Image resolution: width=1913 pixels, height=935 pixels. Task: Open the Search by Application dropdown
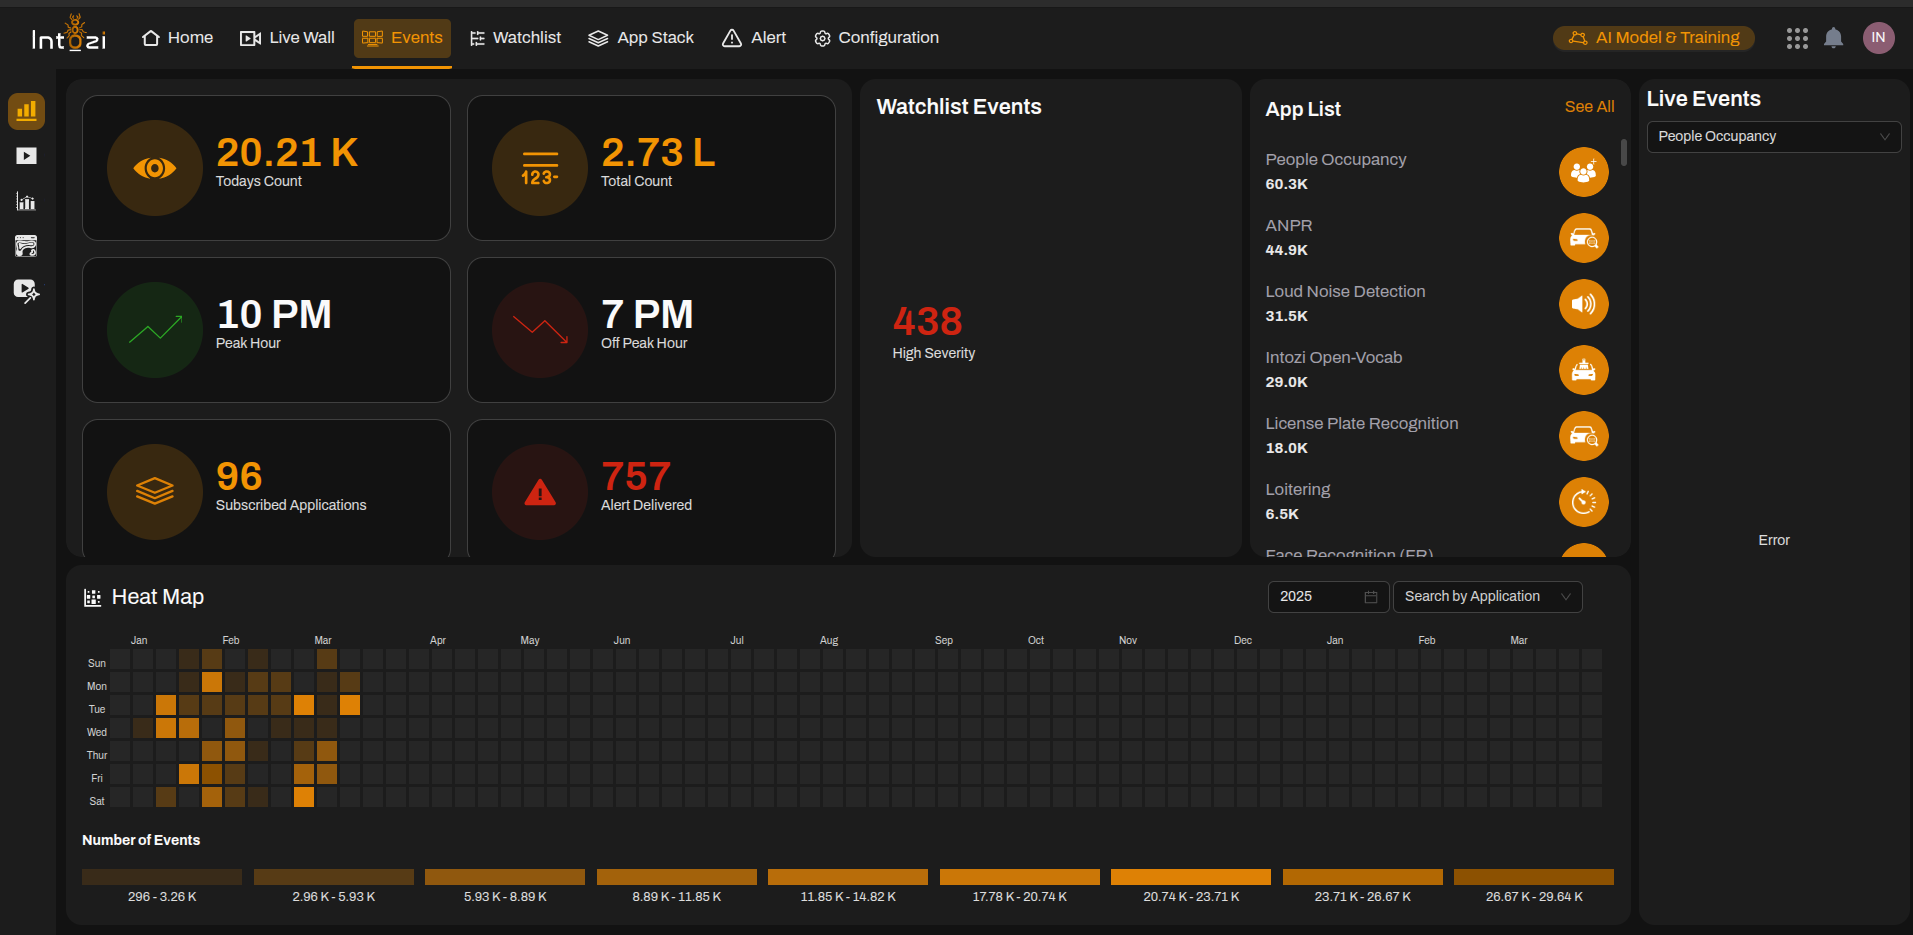(x=1487, y=597)
